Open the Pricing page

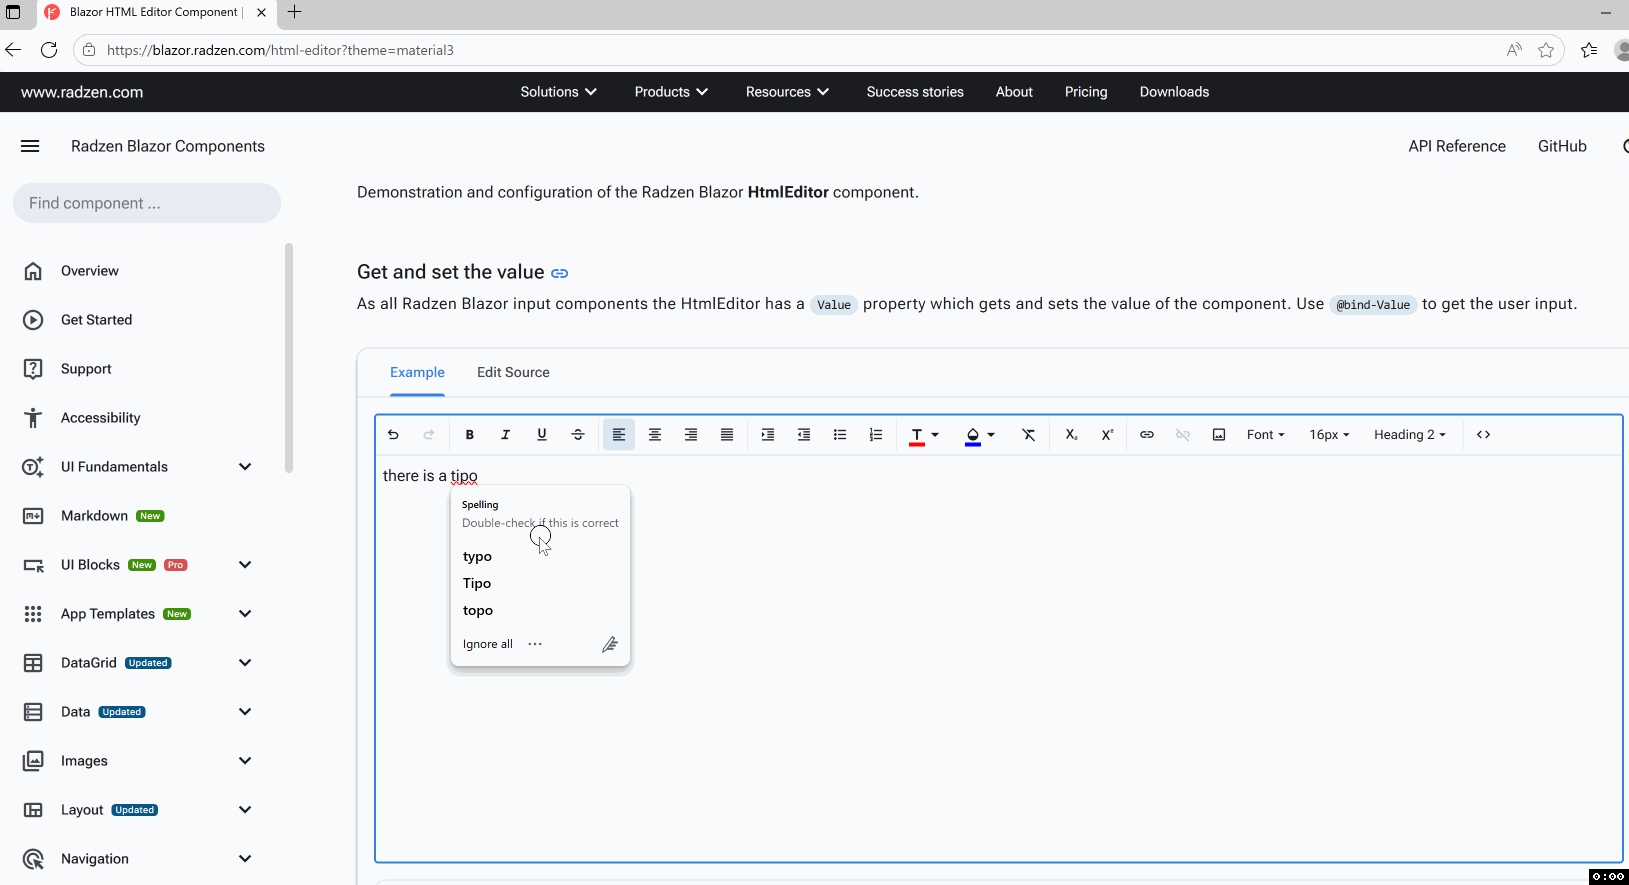click(1086, 92)
